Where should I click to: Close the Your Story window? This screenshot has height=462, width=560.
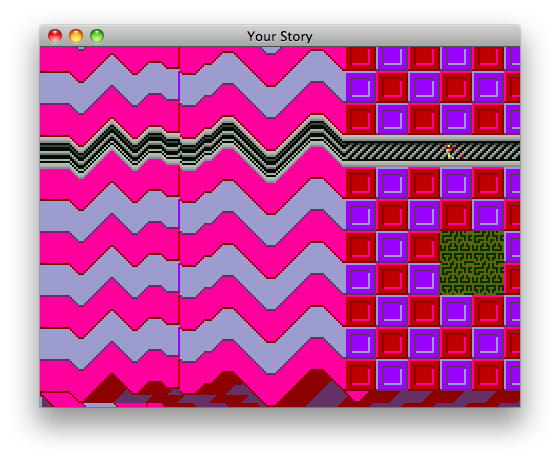coord(55,36)
